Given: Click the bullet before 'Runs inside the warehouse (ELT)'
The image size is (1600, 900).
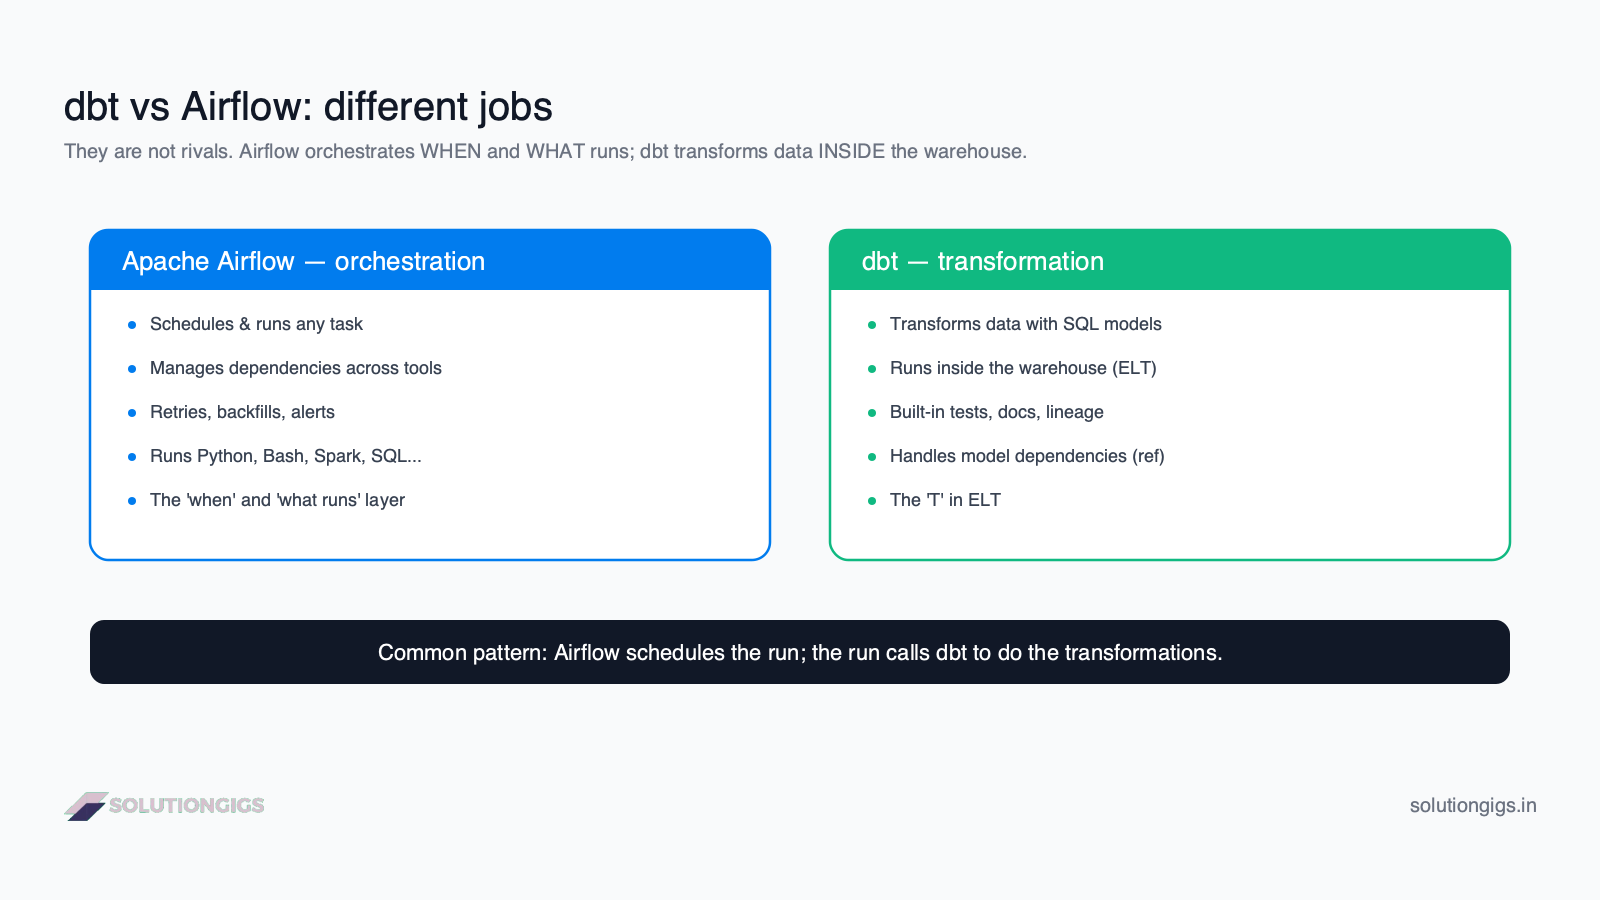Looking at the screenshot, I should pos(872,369).
